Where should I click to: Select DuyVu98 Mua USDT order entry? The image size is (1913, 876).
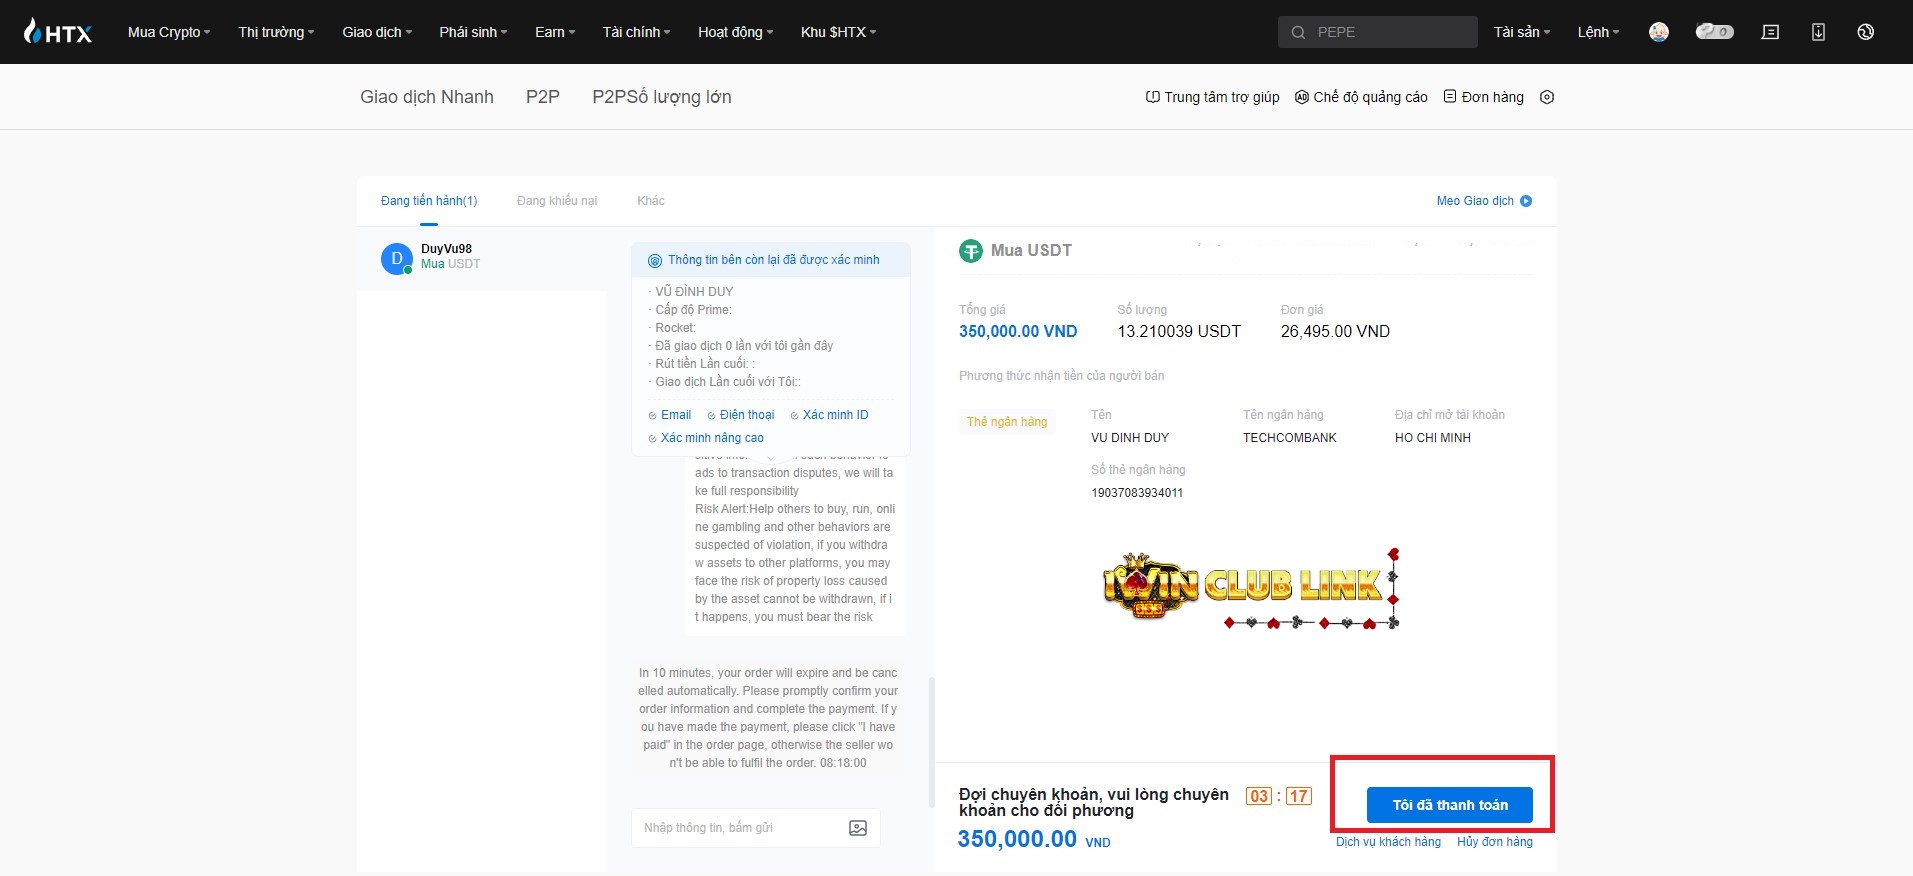(482, 259)
